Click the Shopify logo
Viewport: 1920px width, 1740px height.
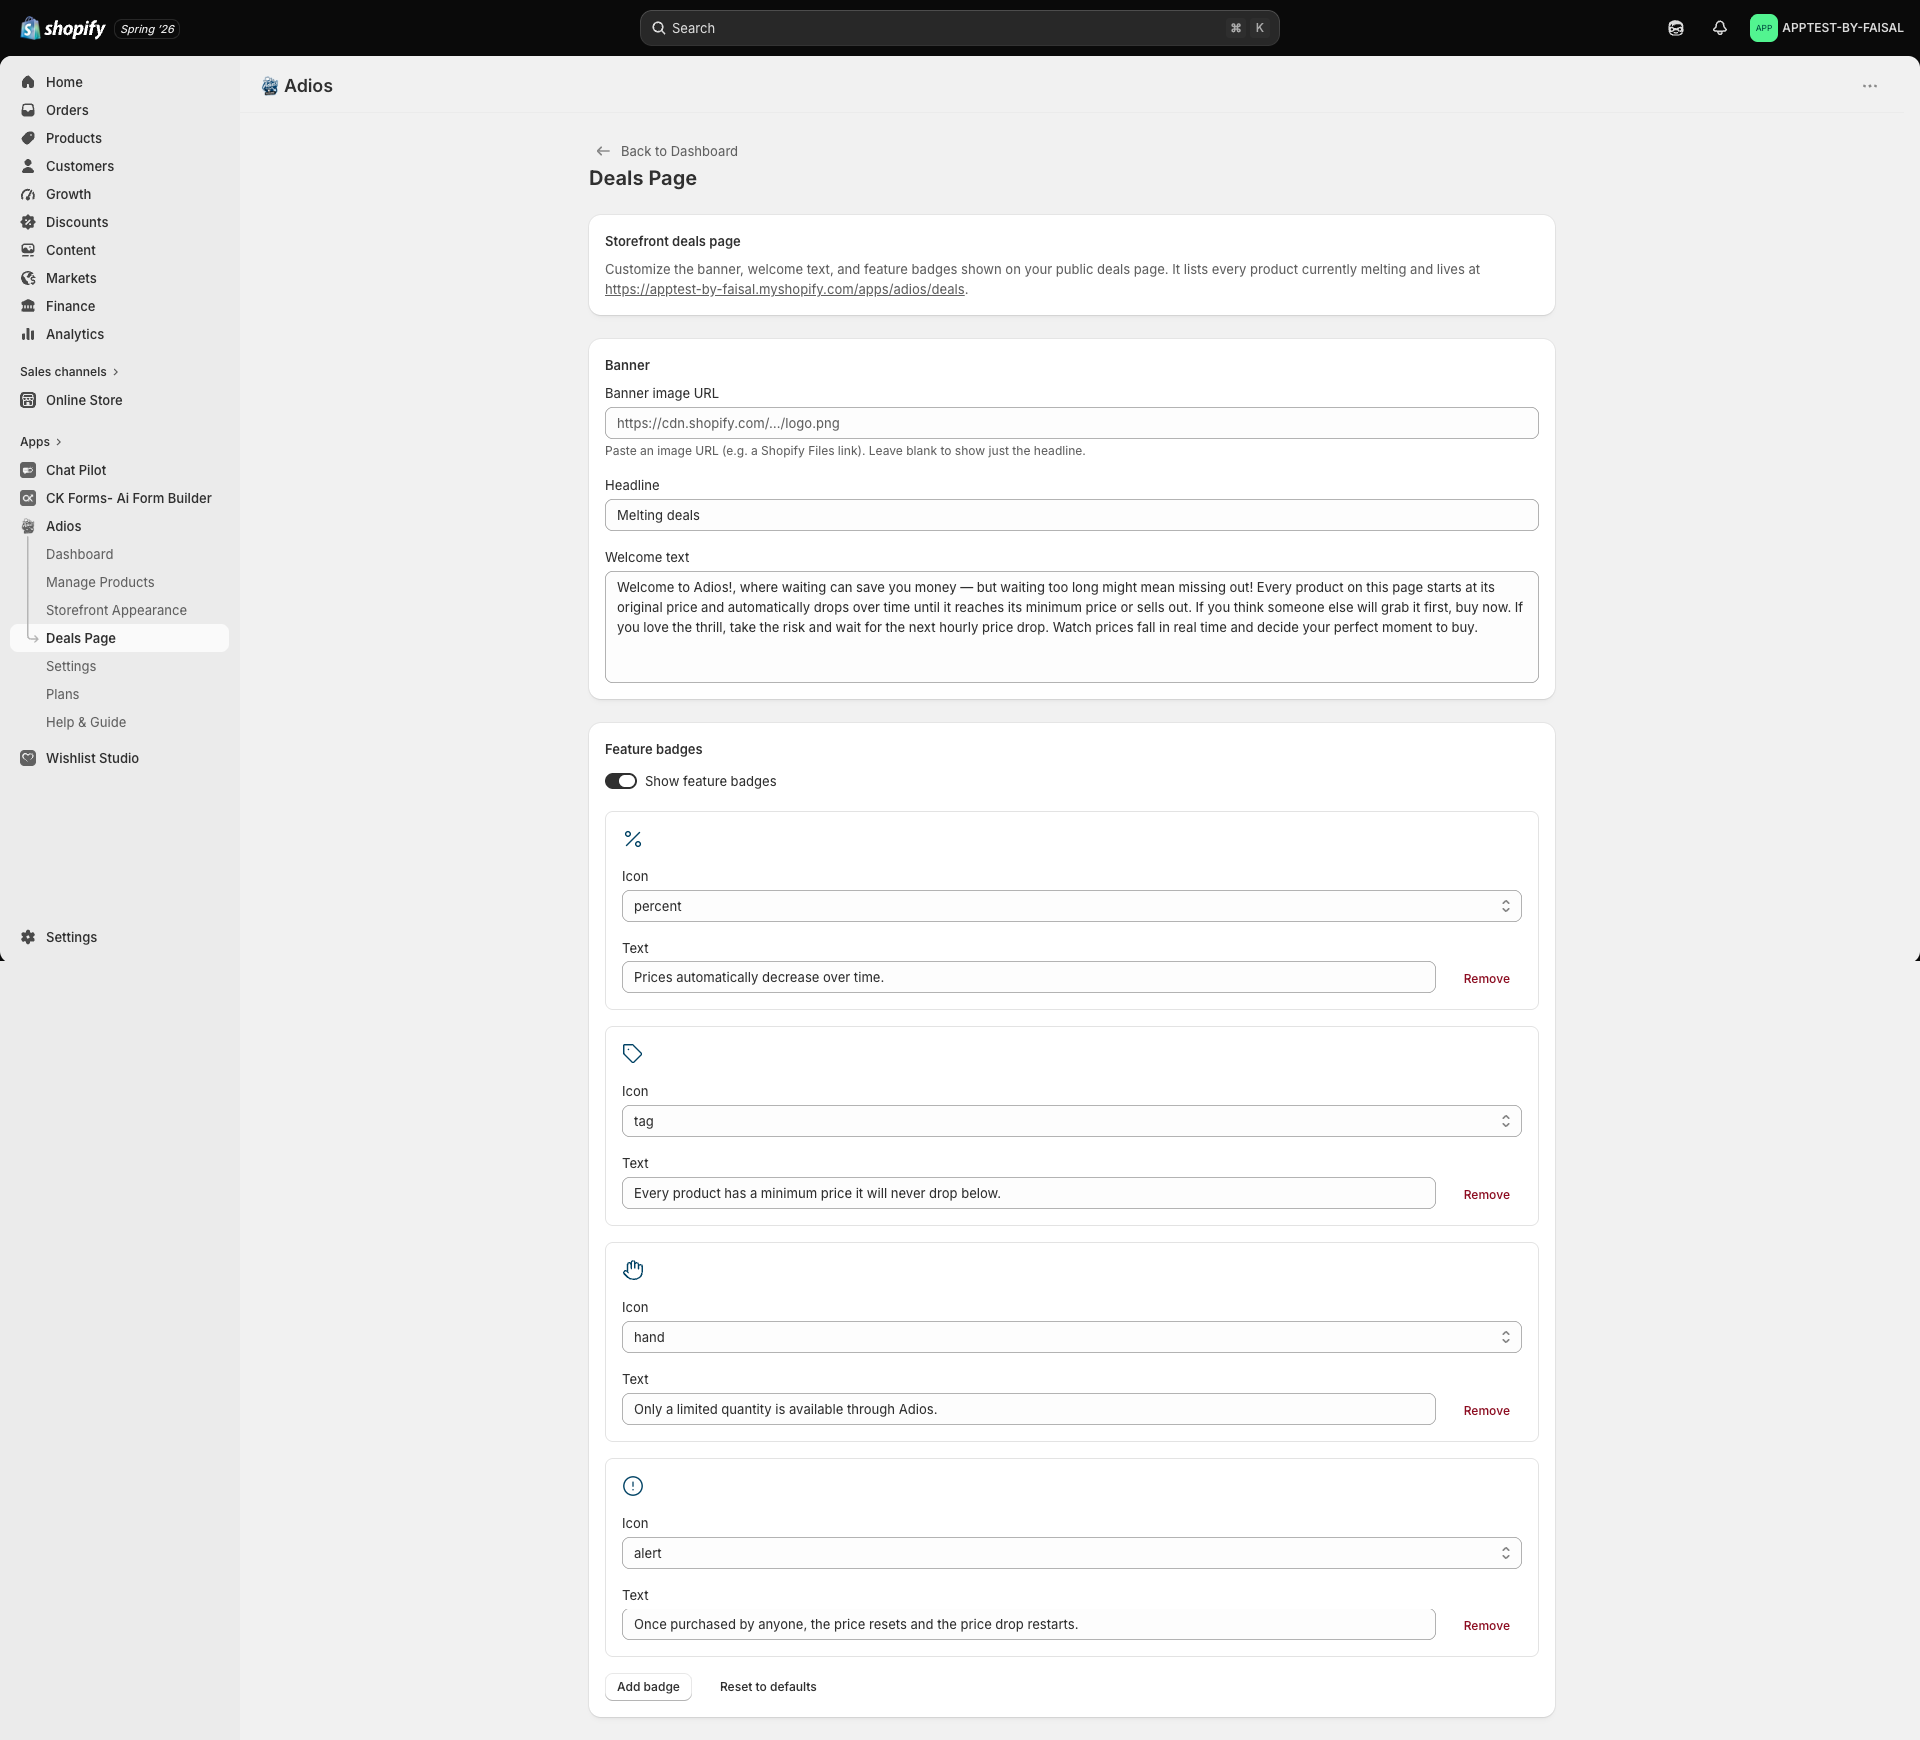[x=63, y=28]
